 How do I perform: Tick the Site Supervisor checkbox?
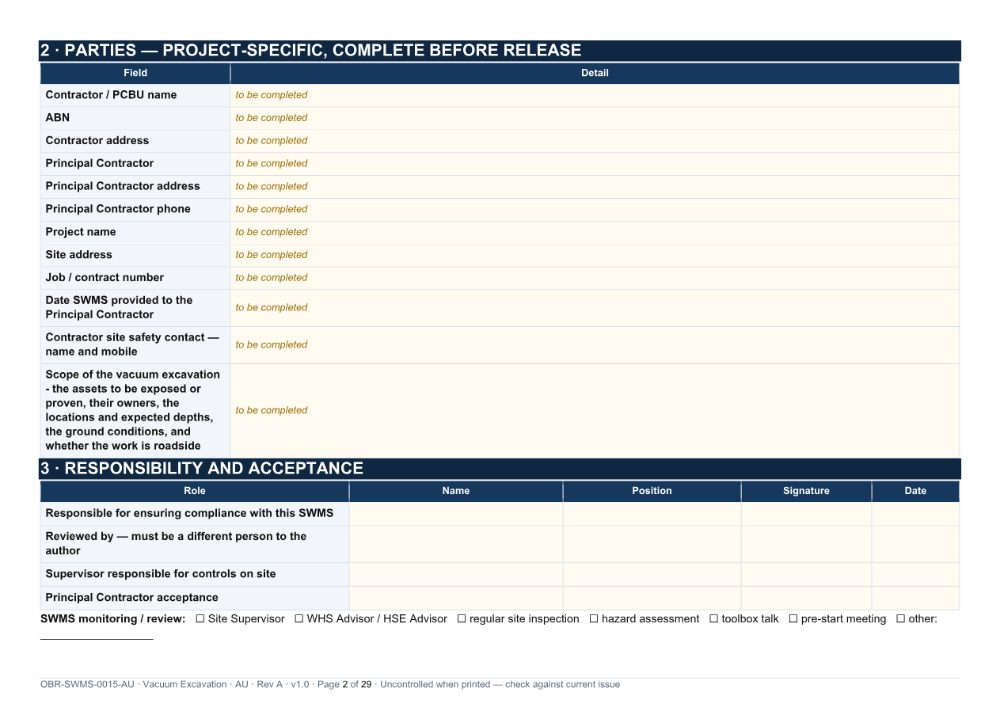(x=200, y=618)
